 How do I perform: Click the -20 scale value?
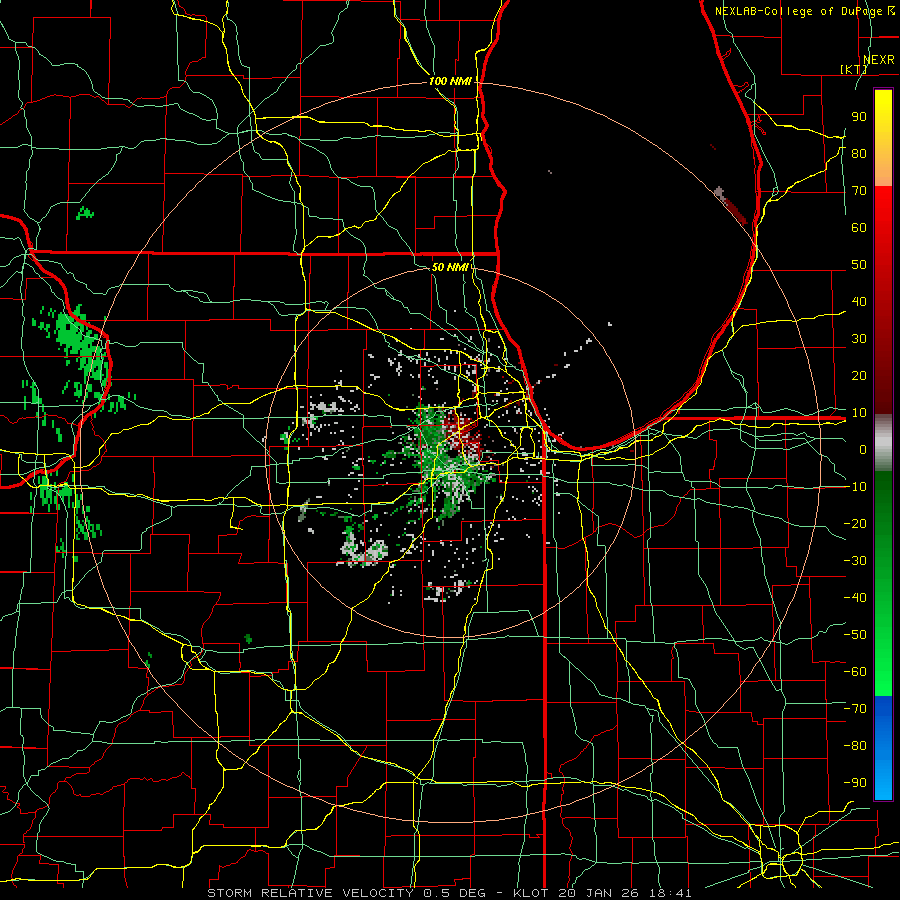tap(855, 523)
